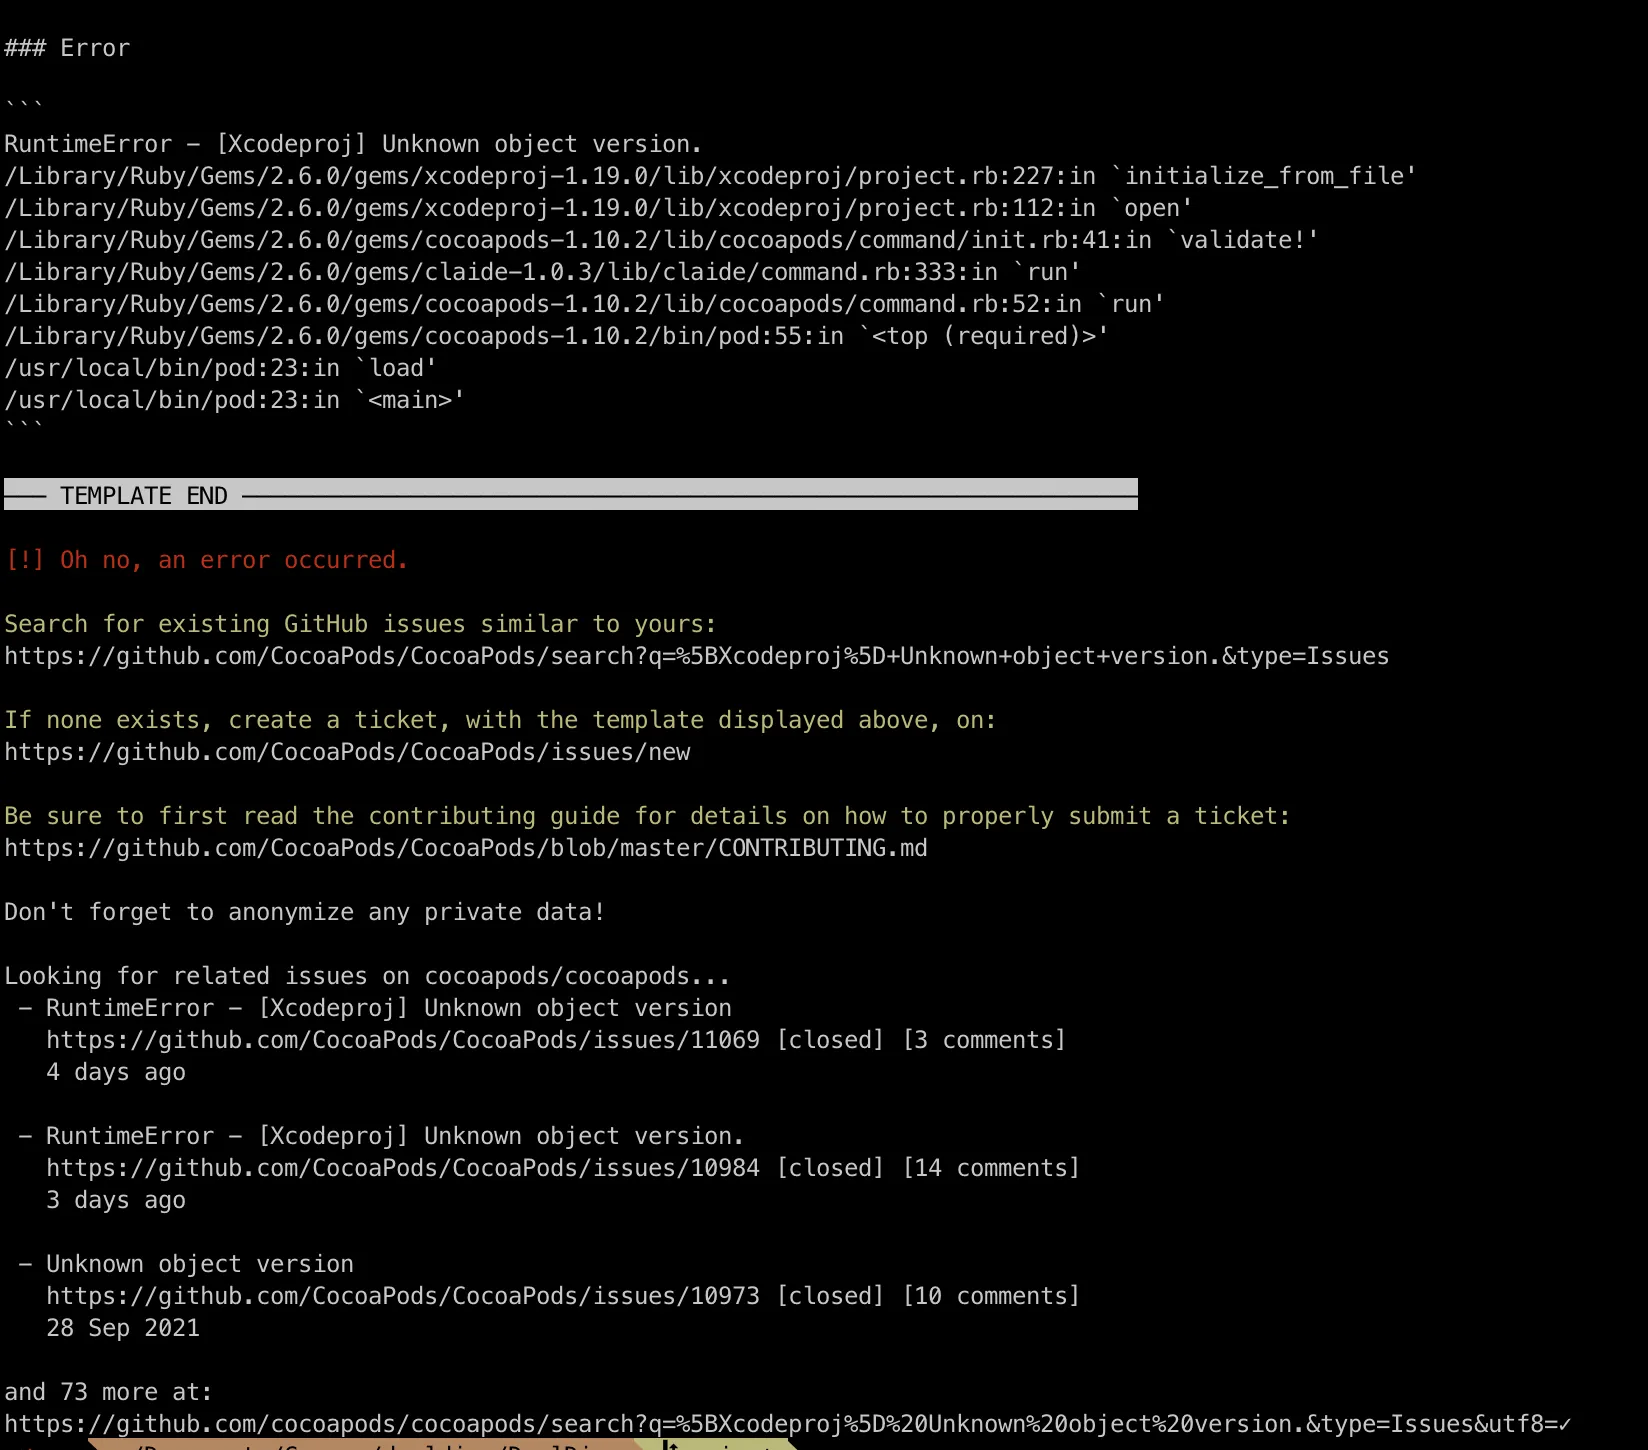Click the 'and 73 more at:' line
The height and width of the screenshot is (1450, 1648).
[x=108, y=1392]
